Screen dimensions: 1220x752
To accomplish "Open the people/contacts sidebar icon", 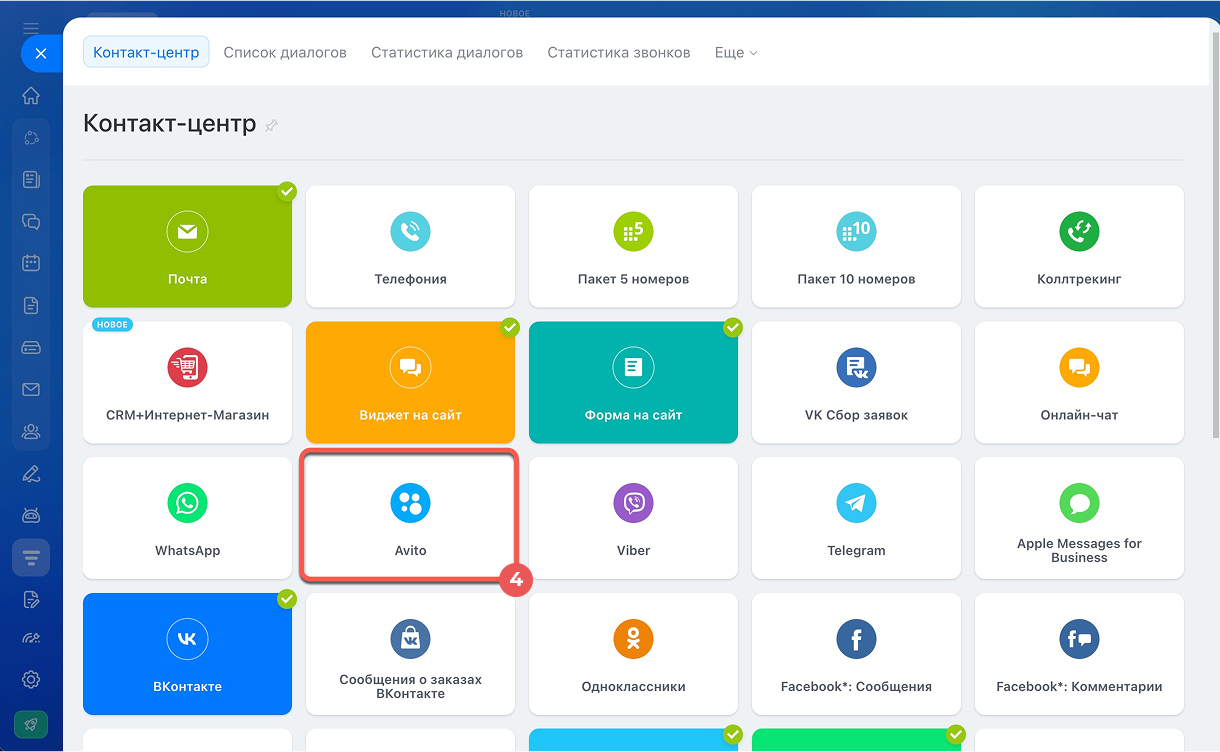I will pyautogui.click(x=31, y=432).
